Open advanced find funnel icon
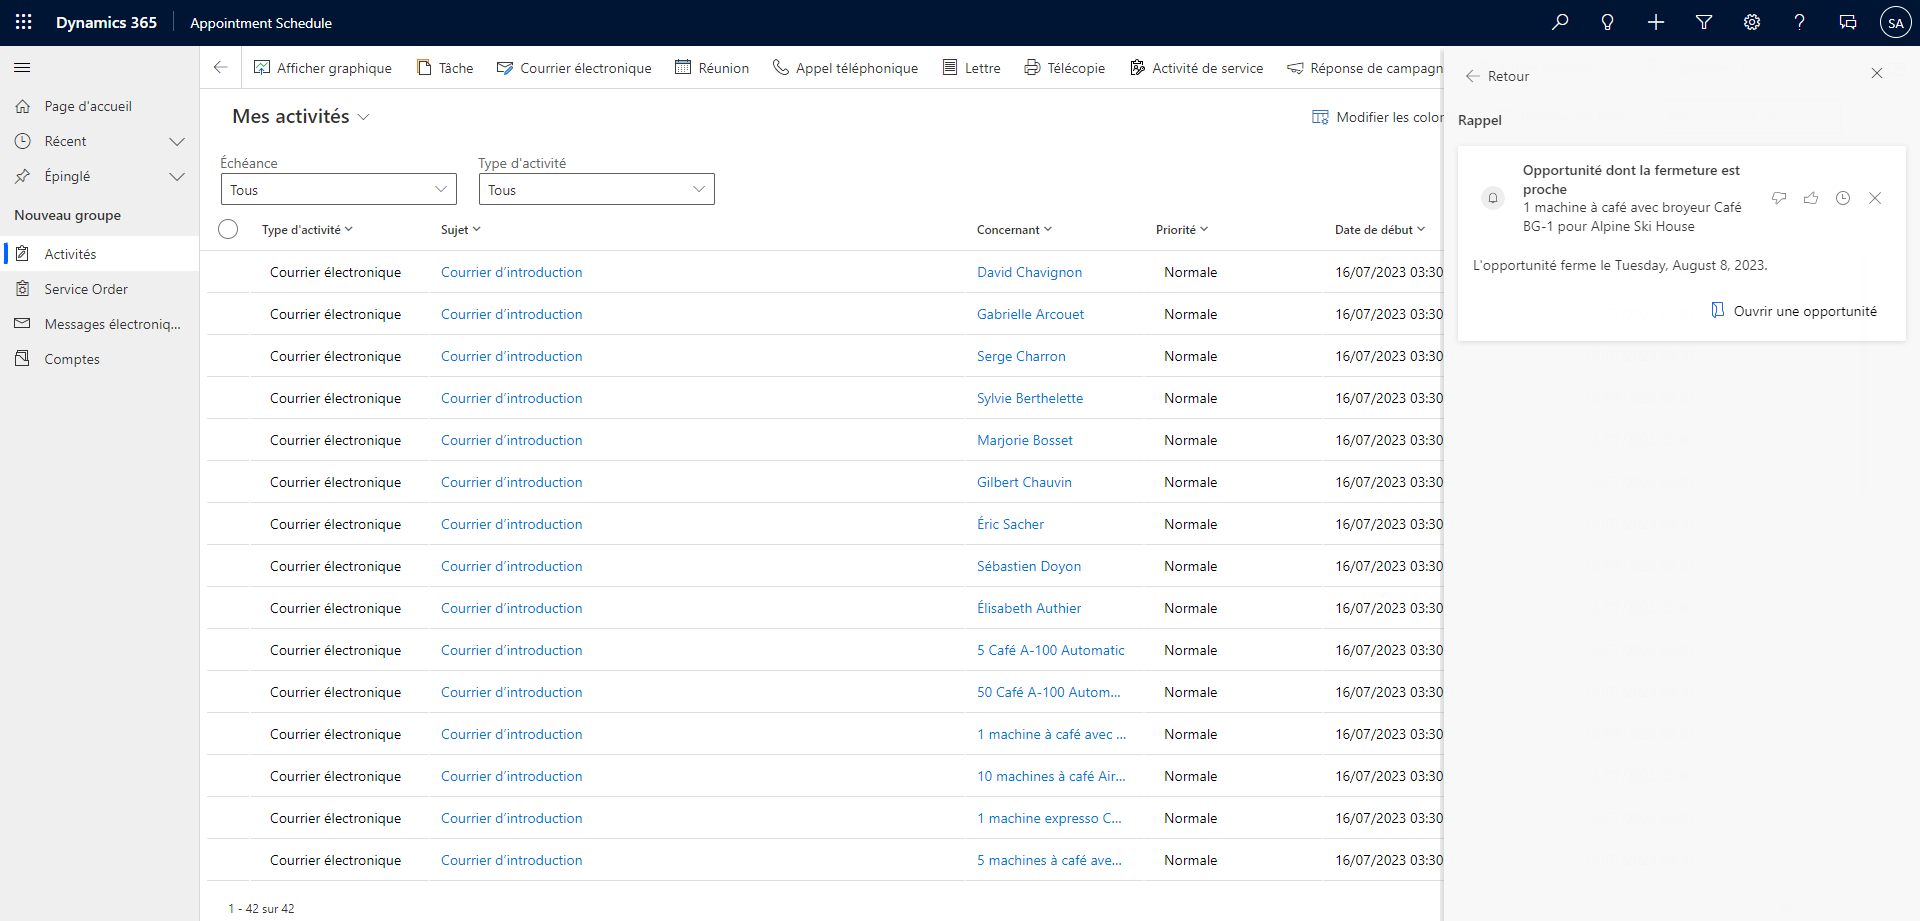This screenshot has height=921, width=1920. coord(1704,22)
